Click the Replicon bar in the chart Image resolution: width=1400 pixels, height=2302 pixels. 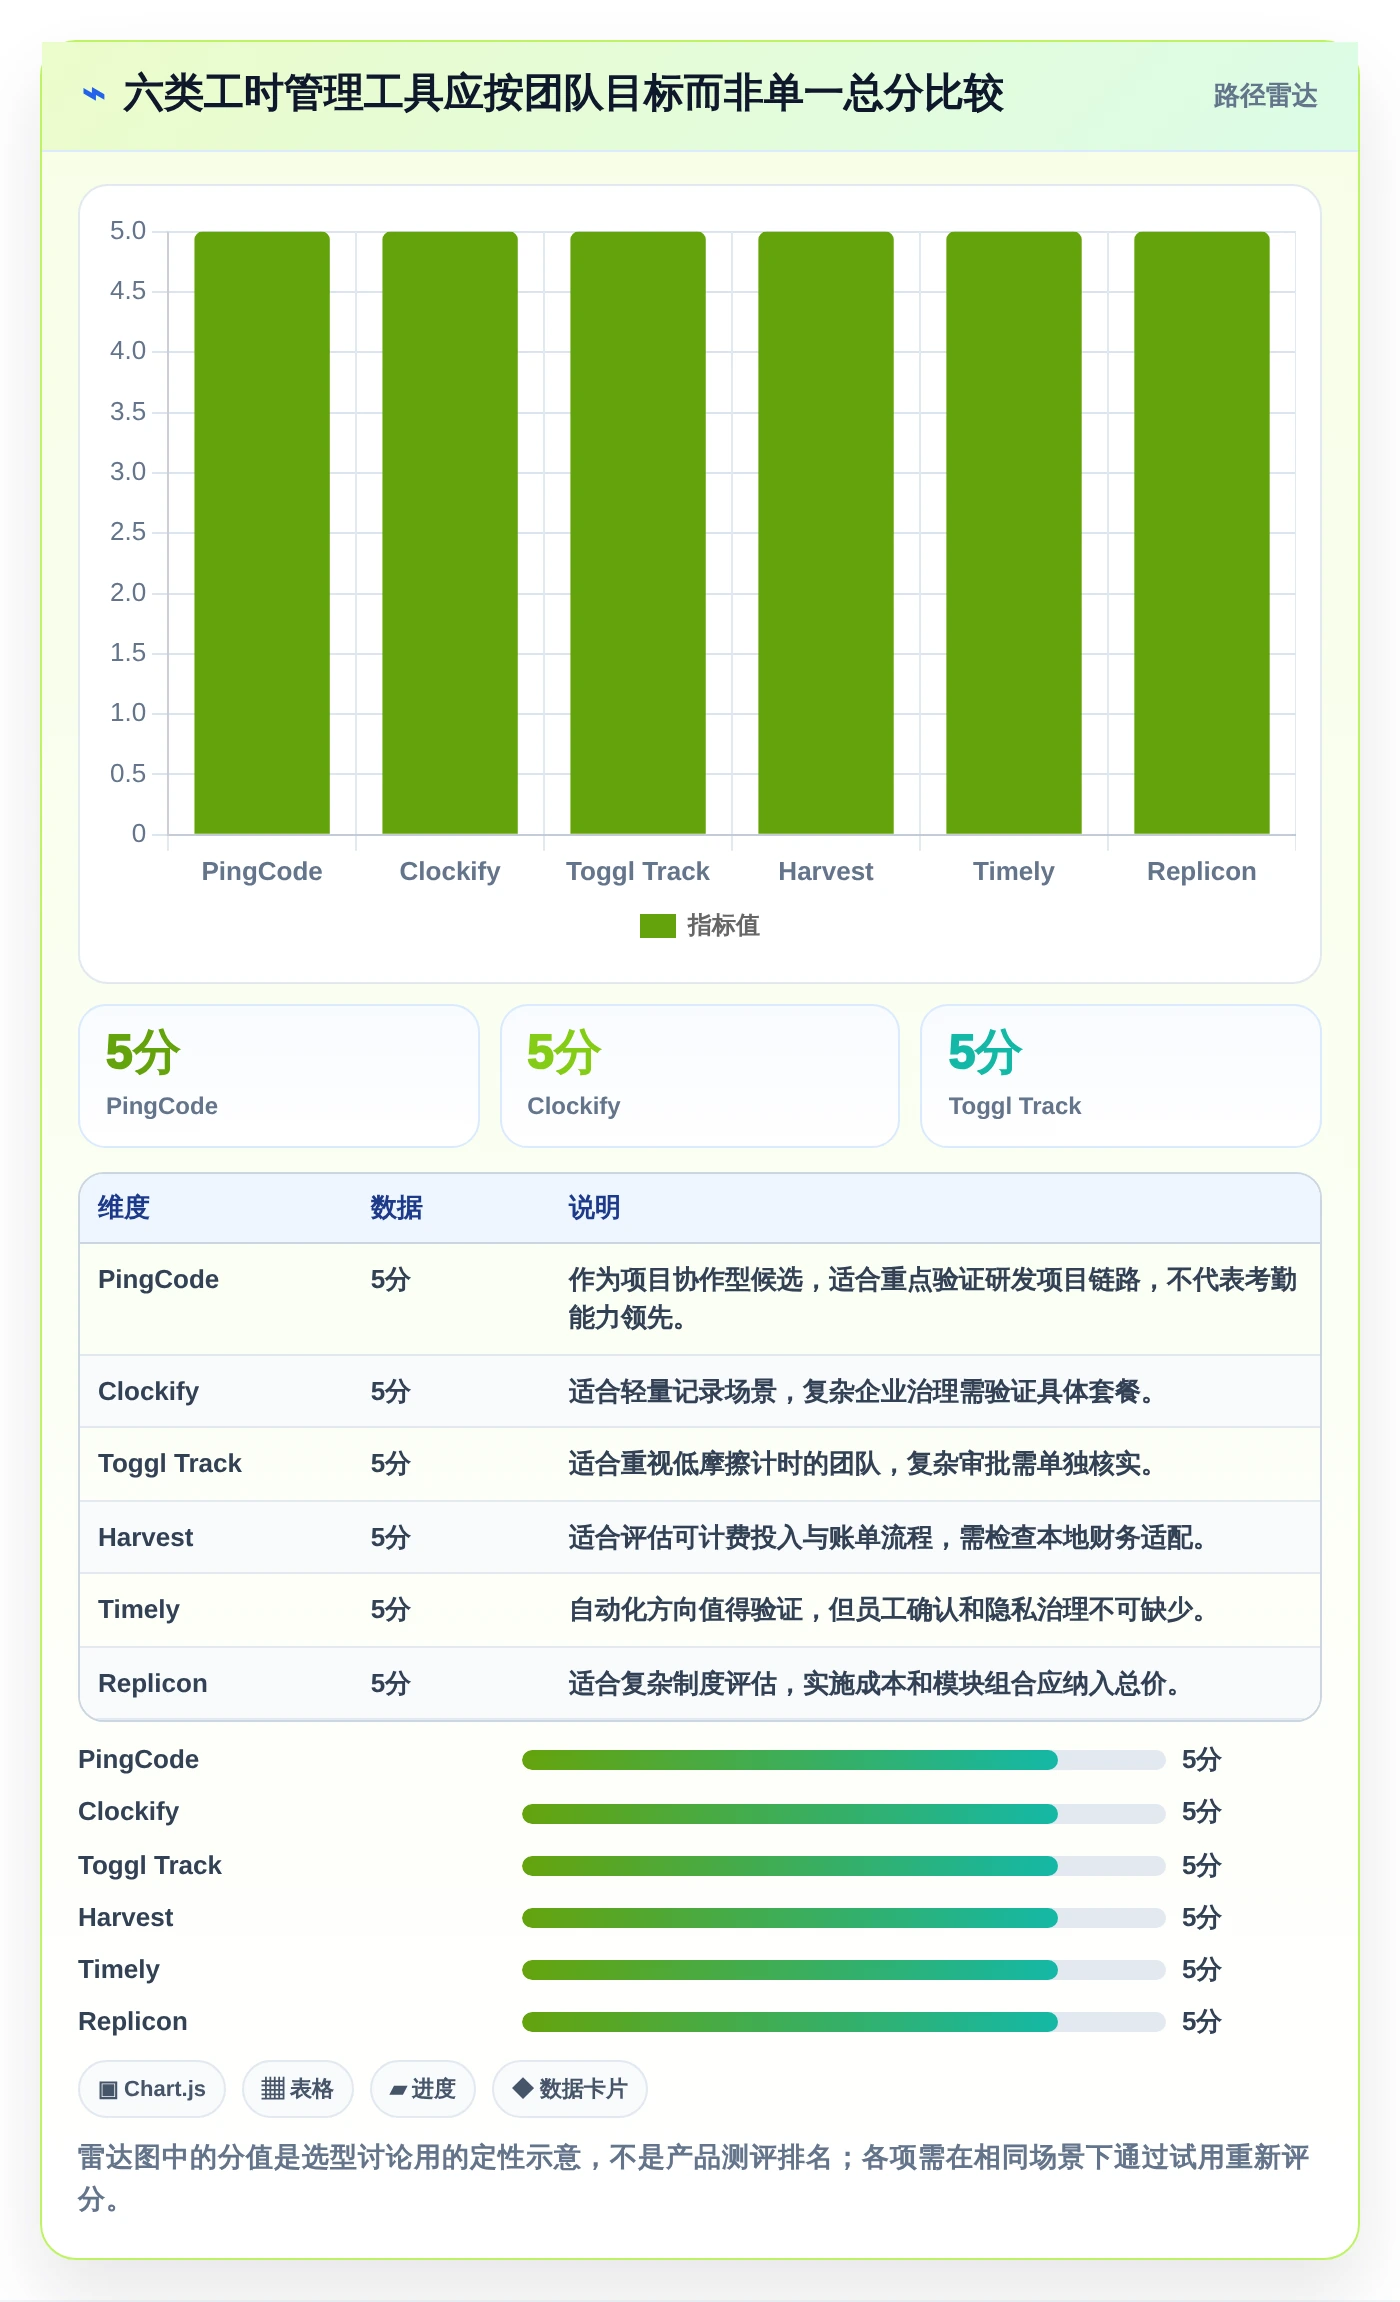point(1202,533)
